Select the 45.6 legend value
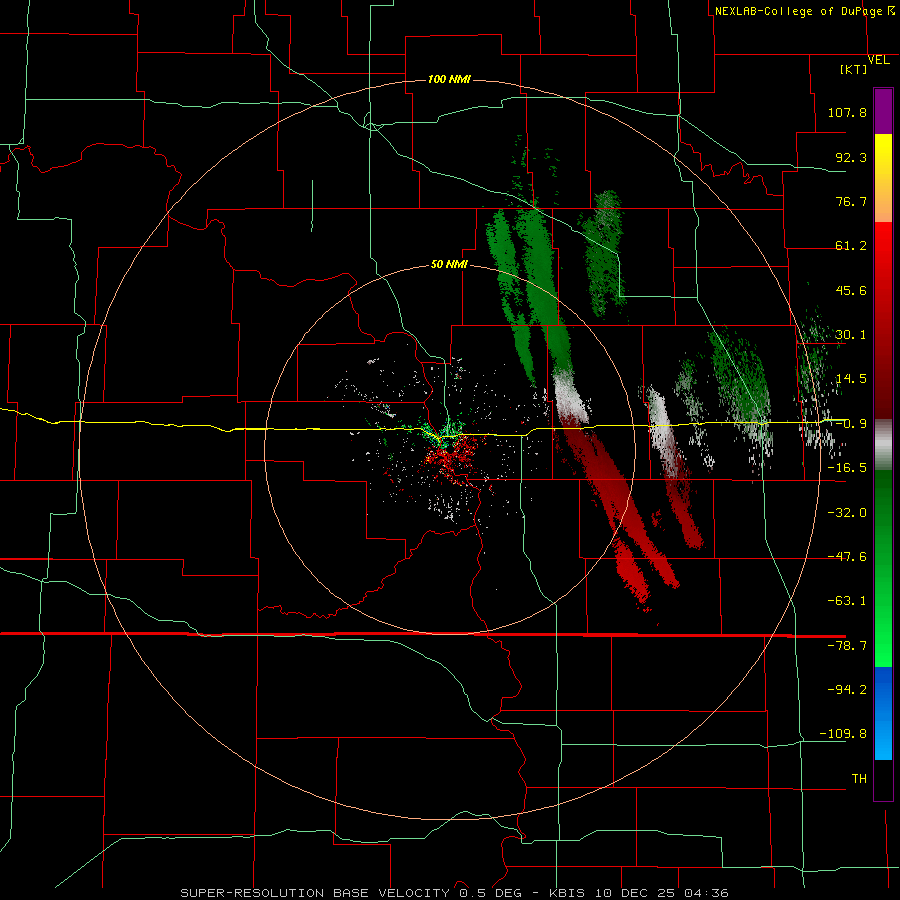This screenshot has width=900, height=900. [x=851, y=290]
